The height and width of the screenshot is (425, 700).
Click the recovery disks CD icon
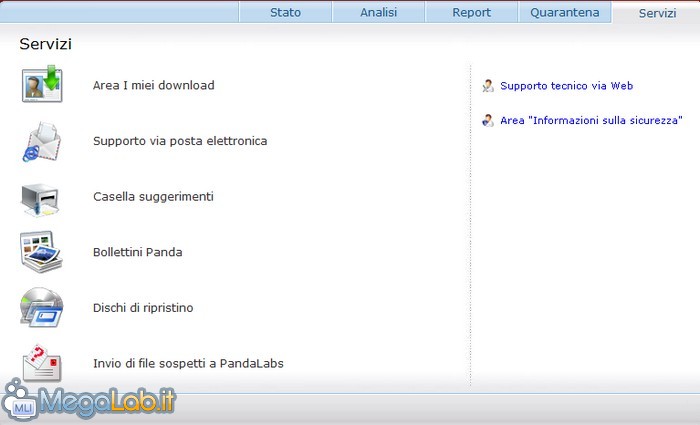42,307
